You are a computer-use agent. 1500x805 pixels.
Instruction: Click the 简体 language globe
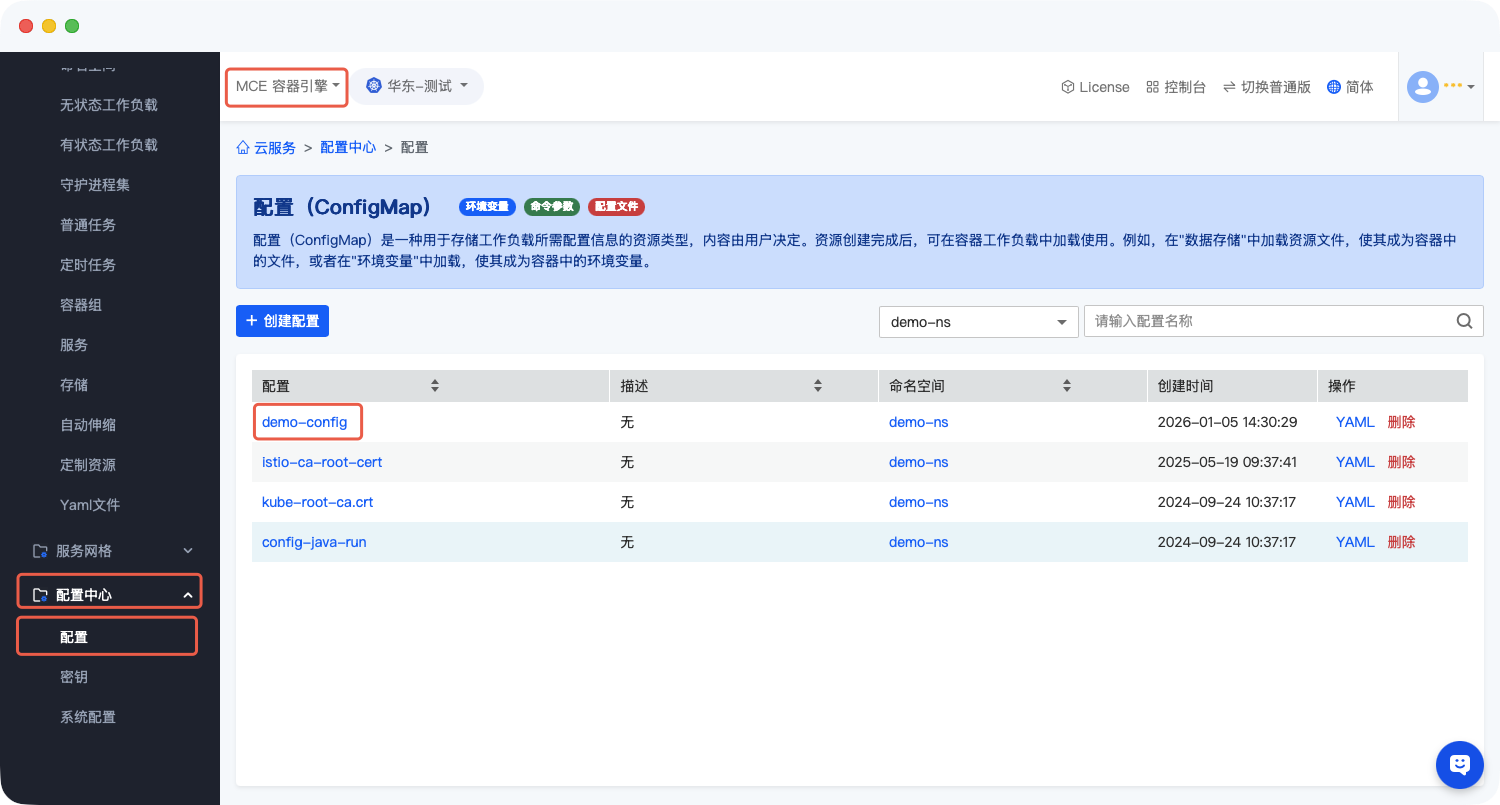(1333, 87)
